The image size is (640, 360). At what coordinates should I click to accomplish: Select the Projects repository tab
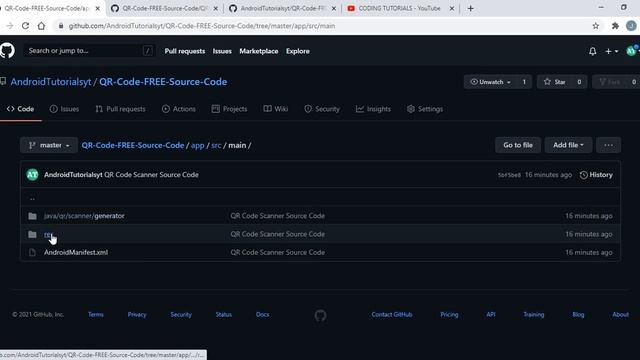coord(229,109)
